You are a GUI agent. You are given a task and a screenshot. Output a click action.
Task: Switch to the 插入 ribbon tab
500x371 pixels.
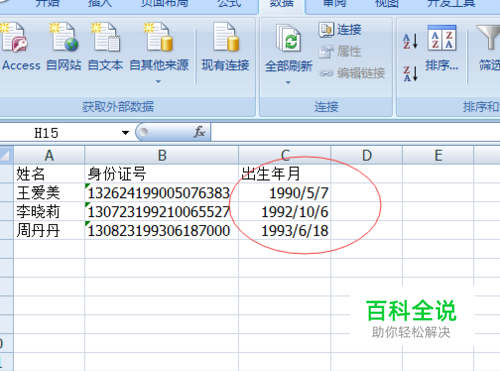[x=99, y=4]
